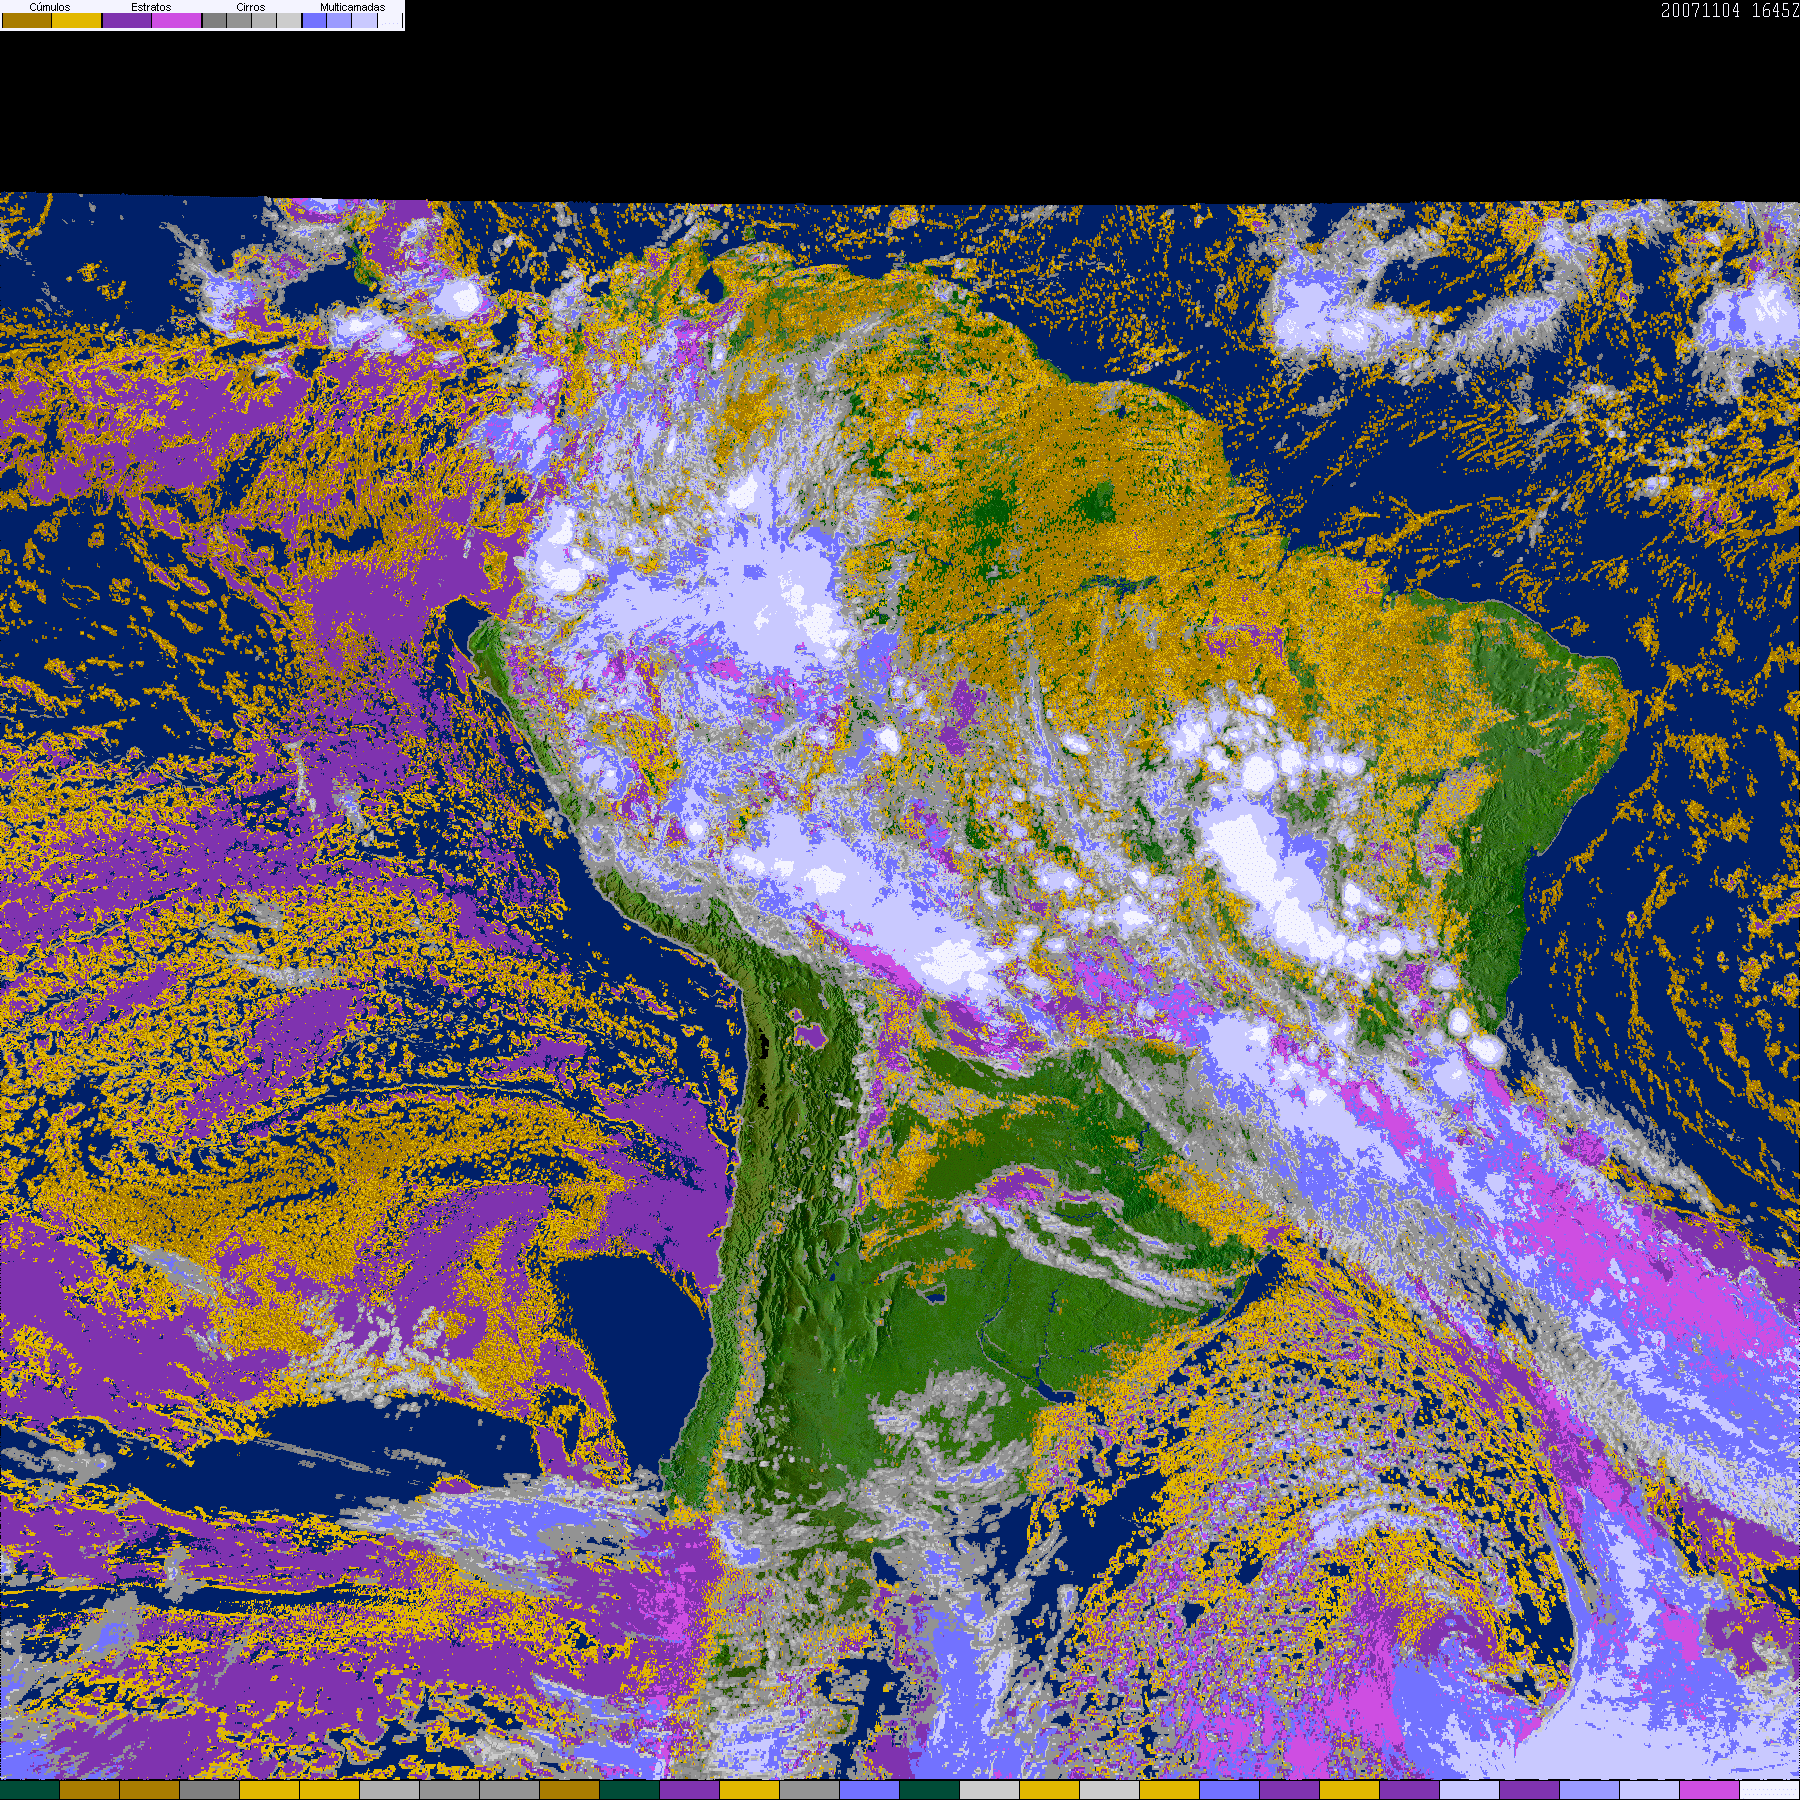
Task: Click the white dotted Multicamadas swatch
Action: (390, 20)
